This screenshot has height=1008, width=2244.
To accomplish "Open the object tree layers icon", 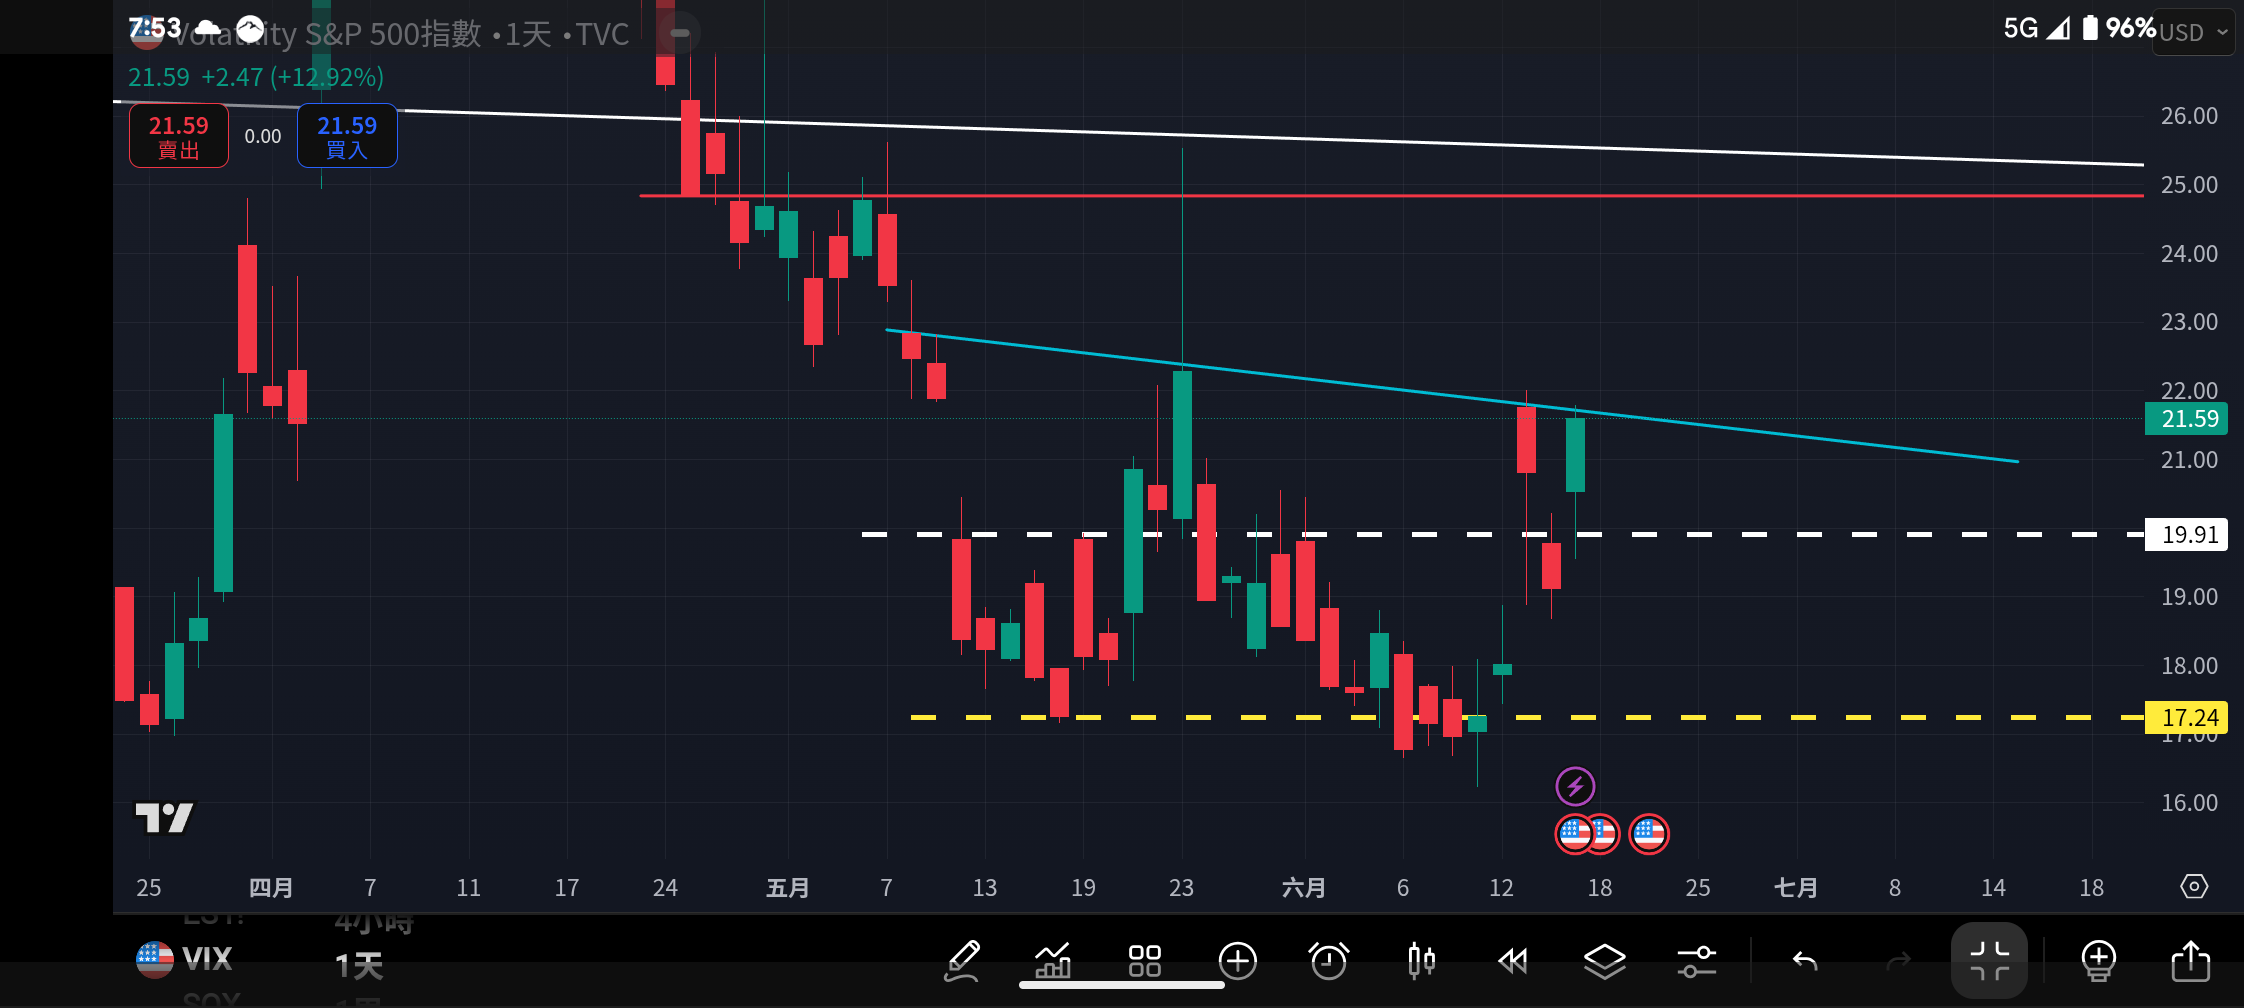I will click(x=1605, y=961).
